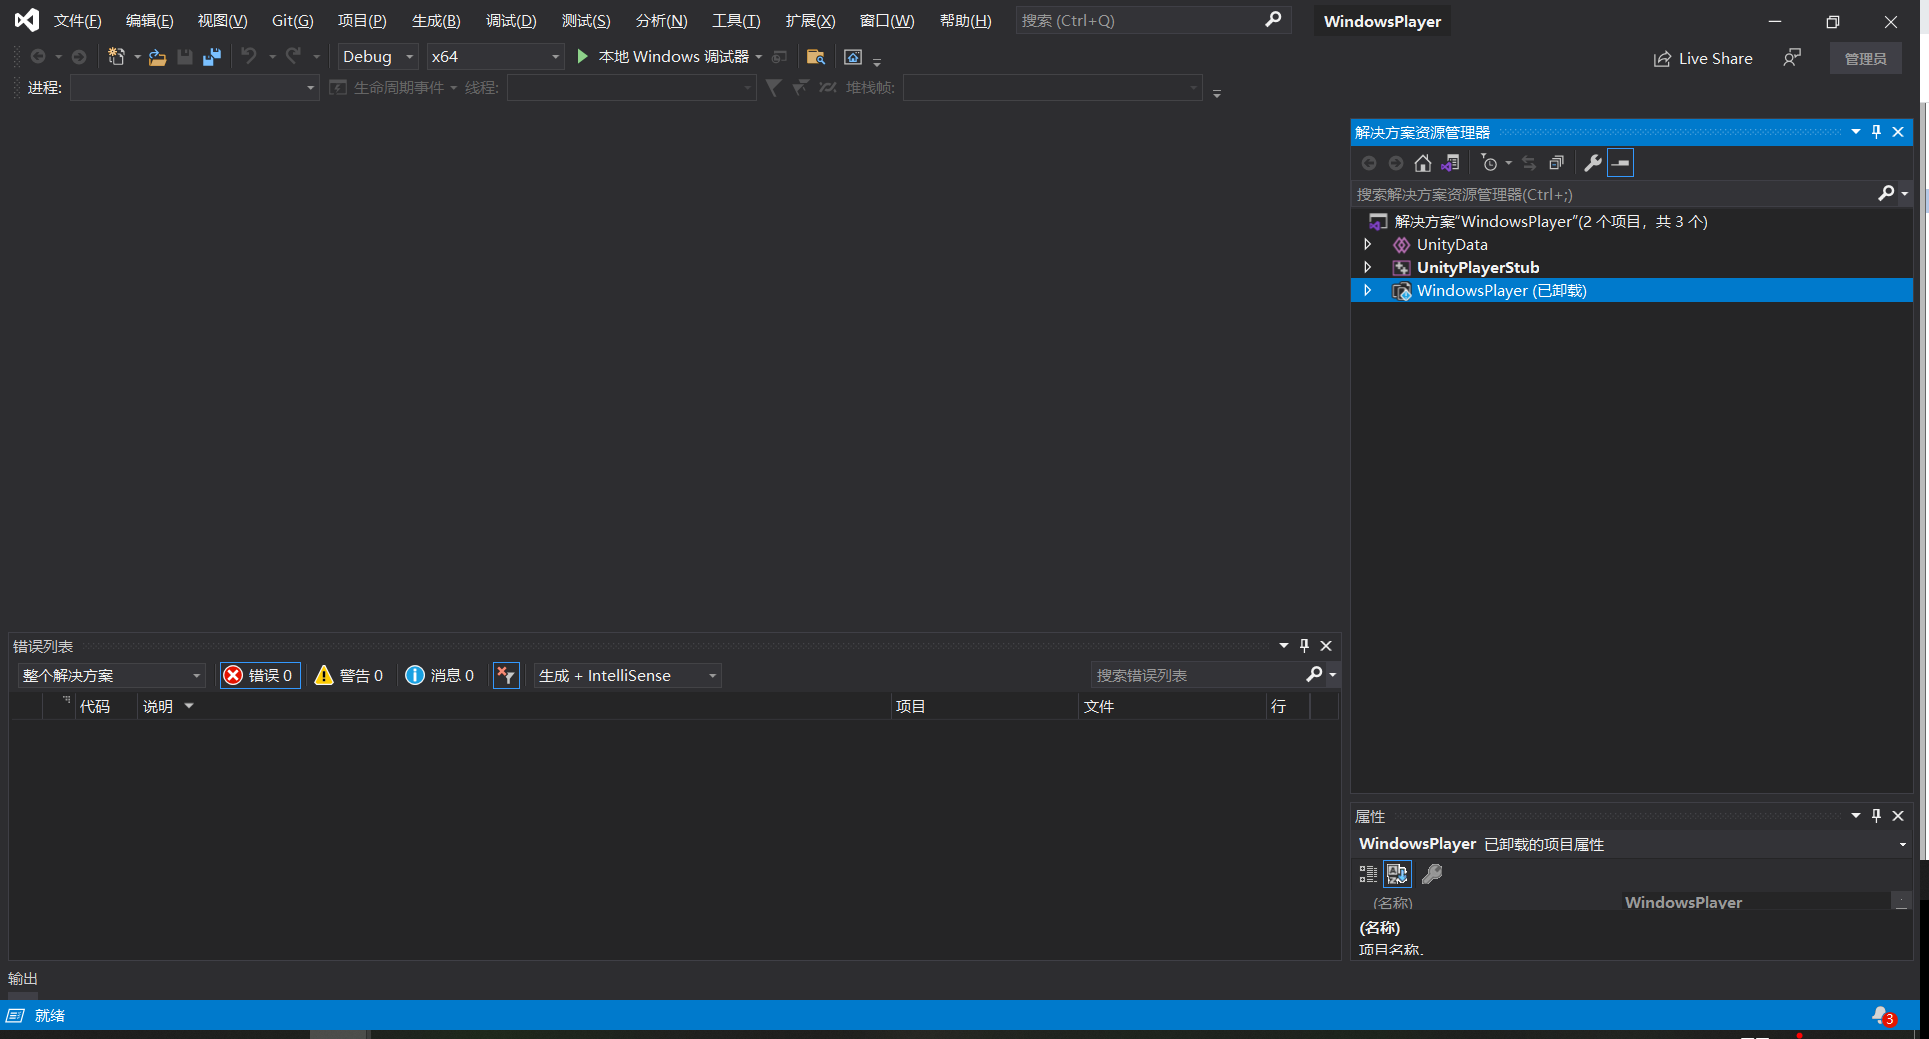Open the 调试(D) menu
The height and width of the screenshot is (1039, 1929).
(x=511, y=21)
